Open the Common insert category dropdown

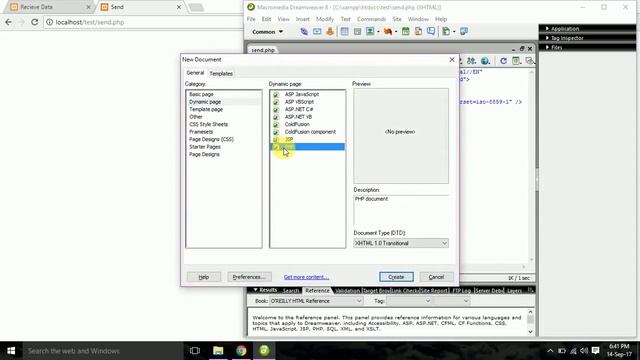coord(267,32)
